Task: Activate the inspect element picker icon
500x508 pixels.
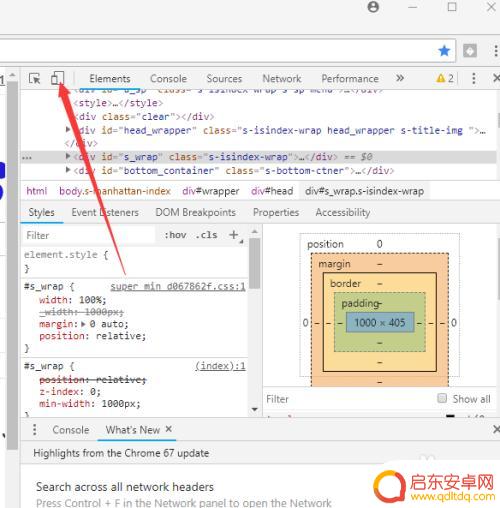Action: pos(34,79)
